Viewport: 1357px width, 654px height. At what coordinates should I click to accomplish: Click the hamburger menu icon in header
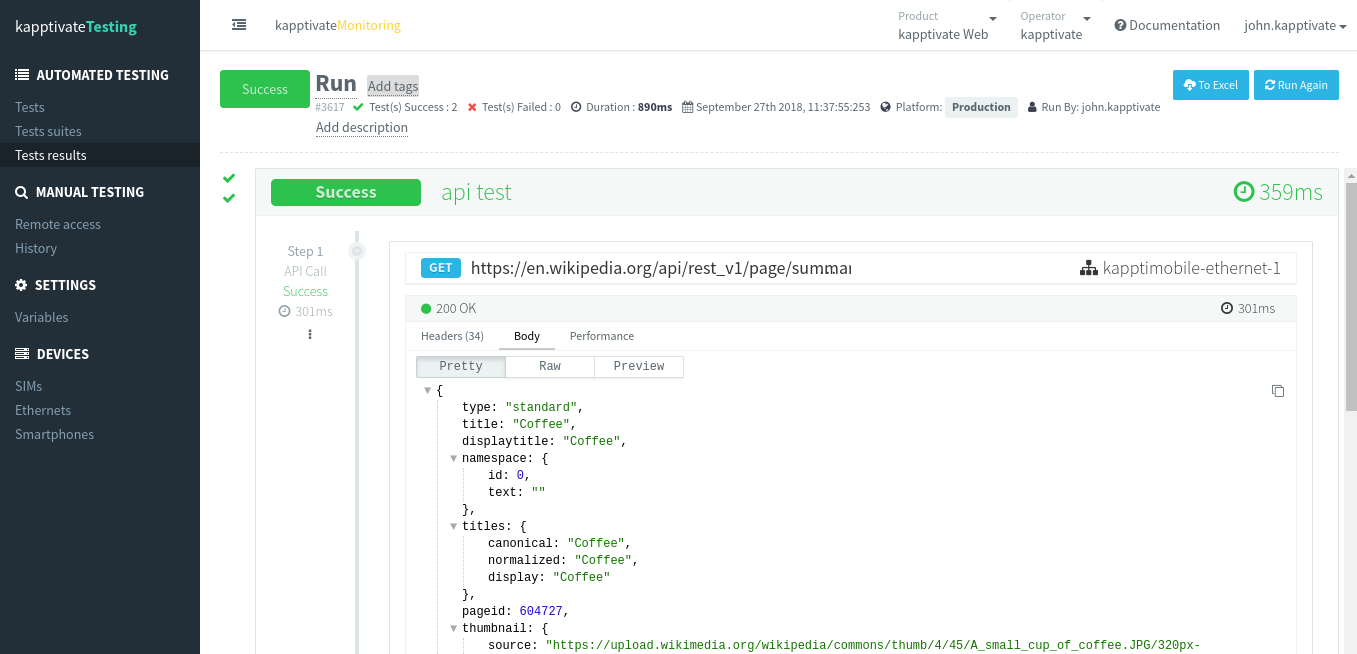click(239, 25)
